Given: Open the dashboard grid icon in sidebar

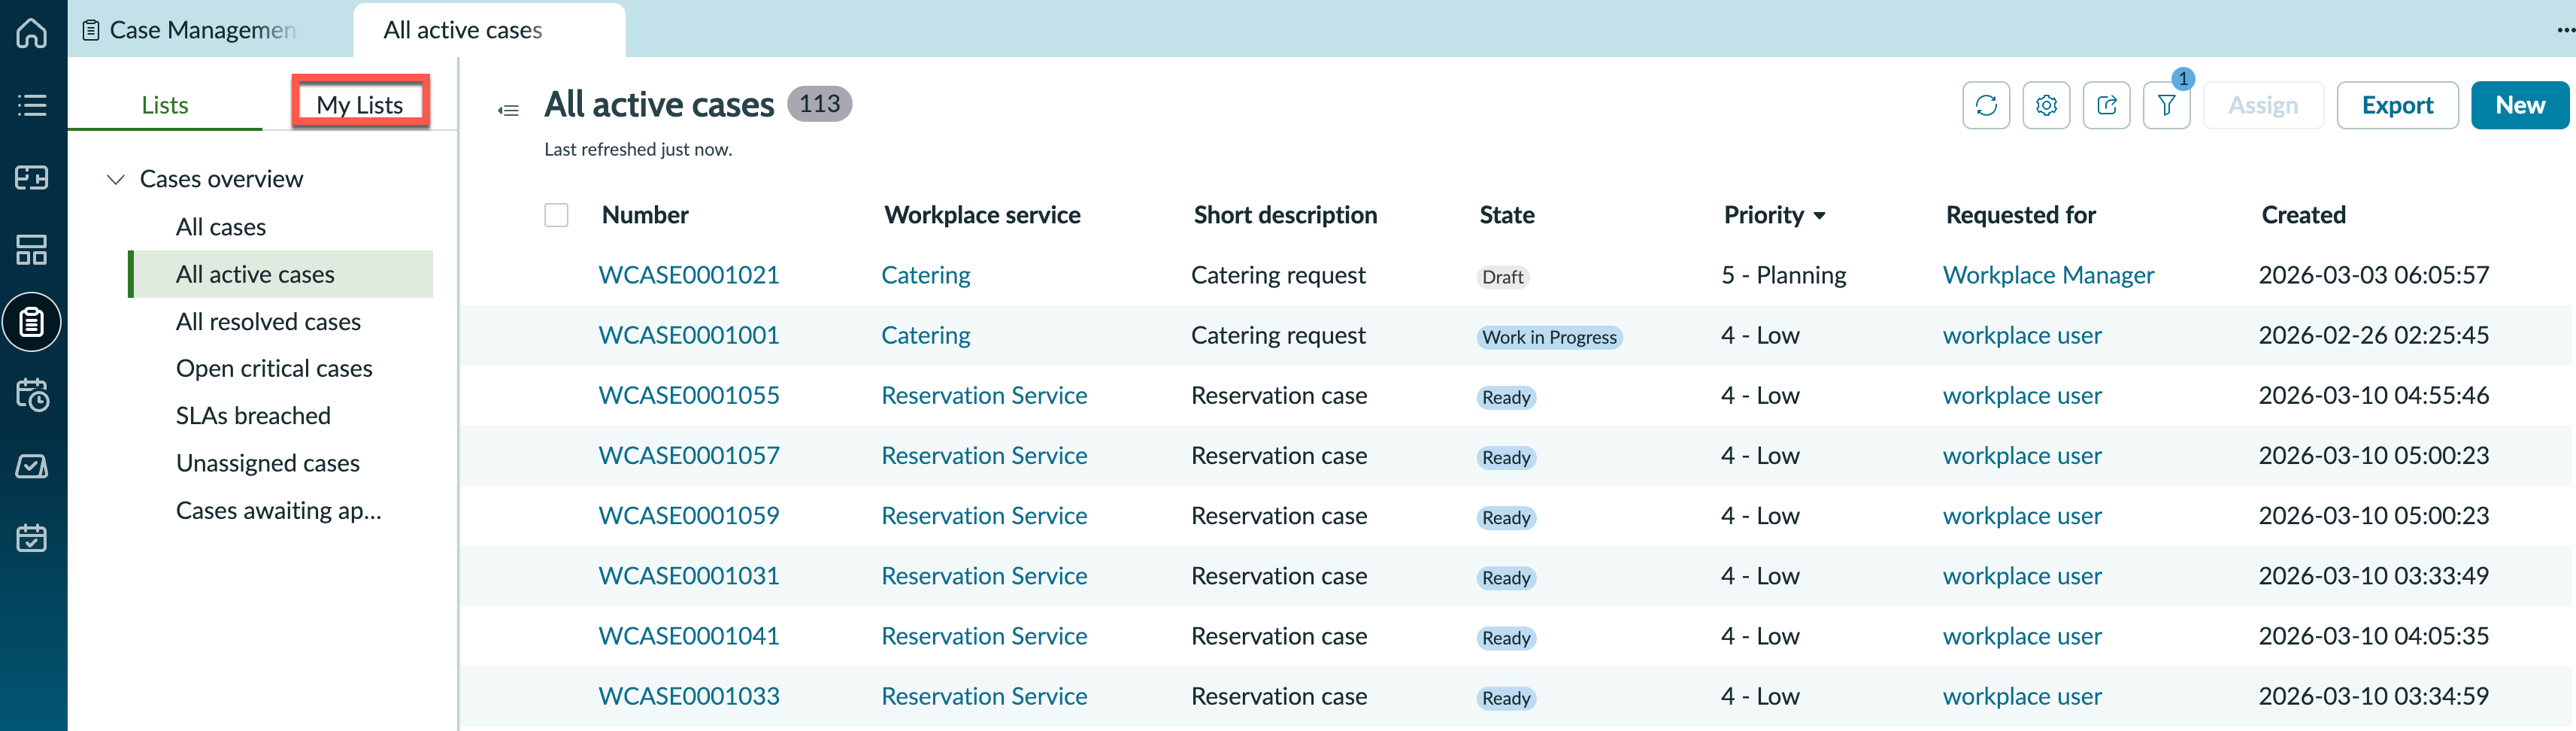Looking at the screenshot, I should coord(32,250).
